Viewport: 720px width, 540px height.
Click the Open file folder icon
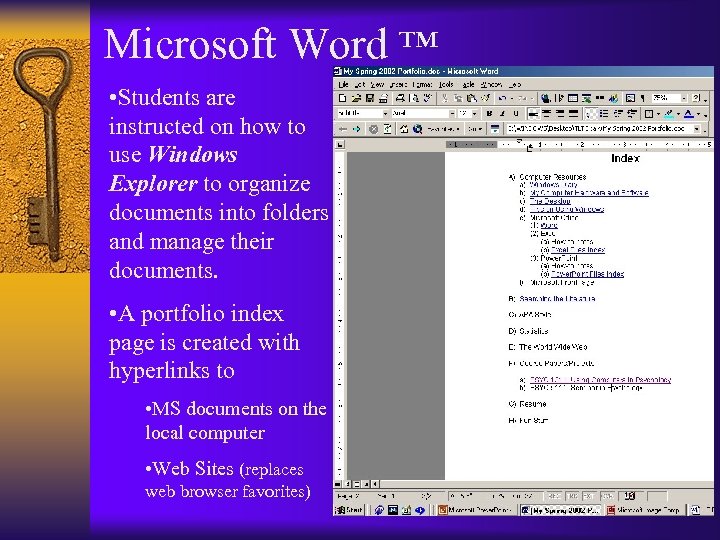356,98
